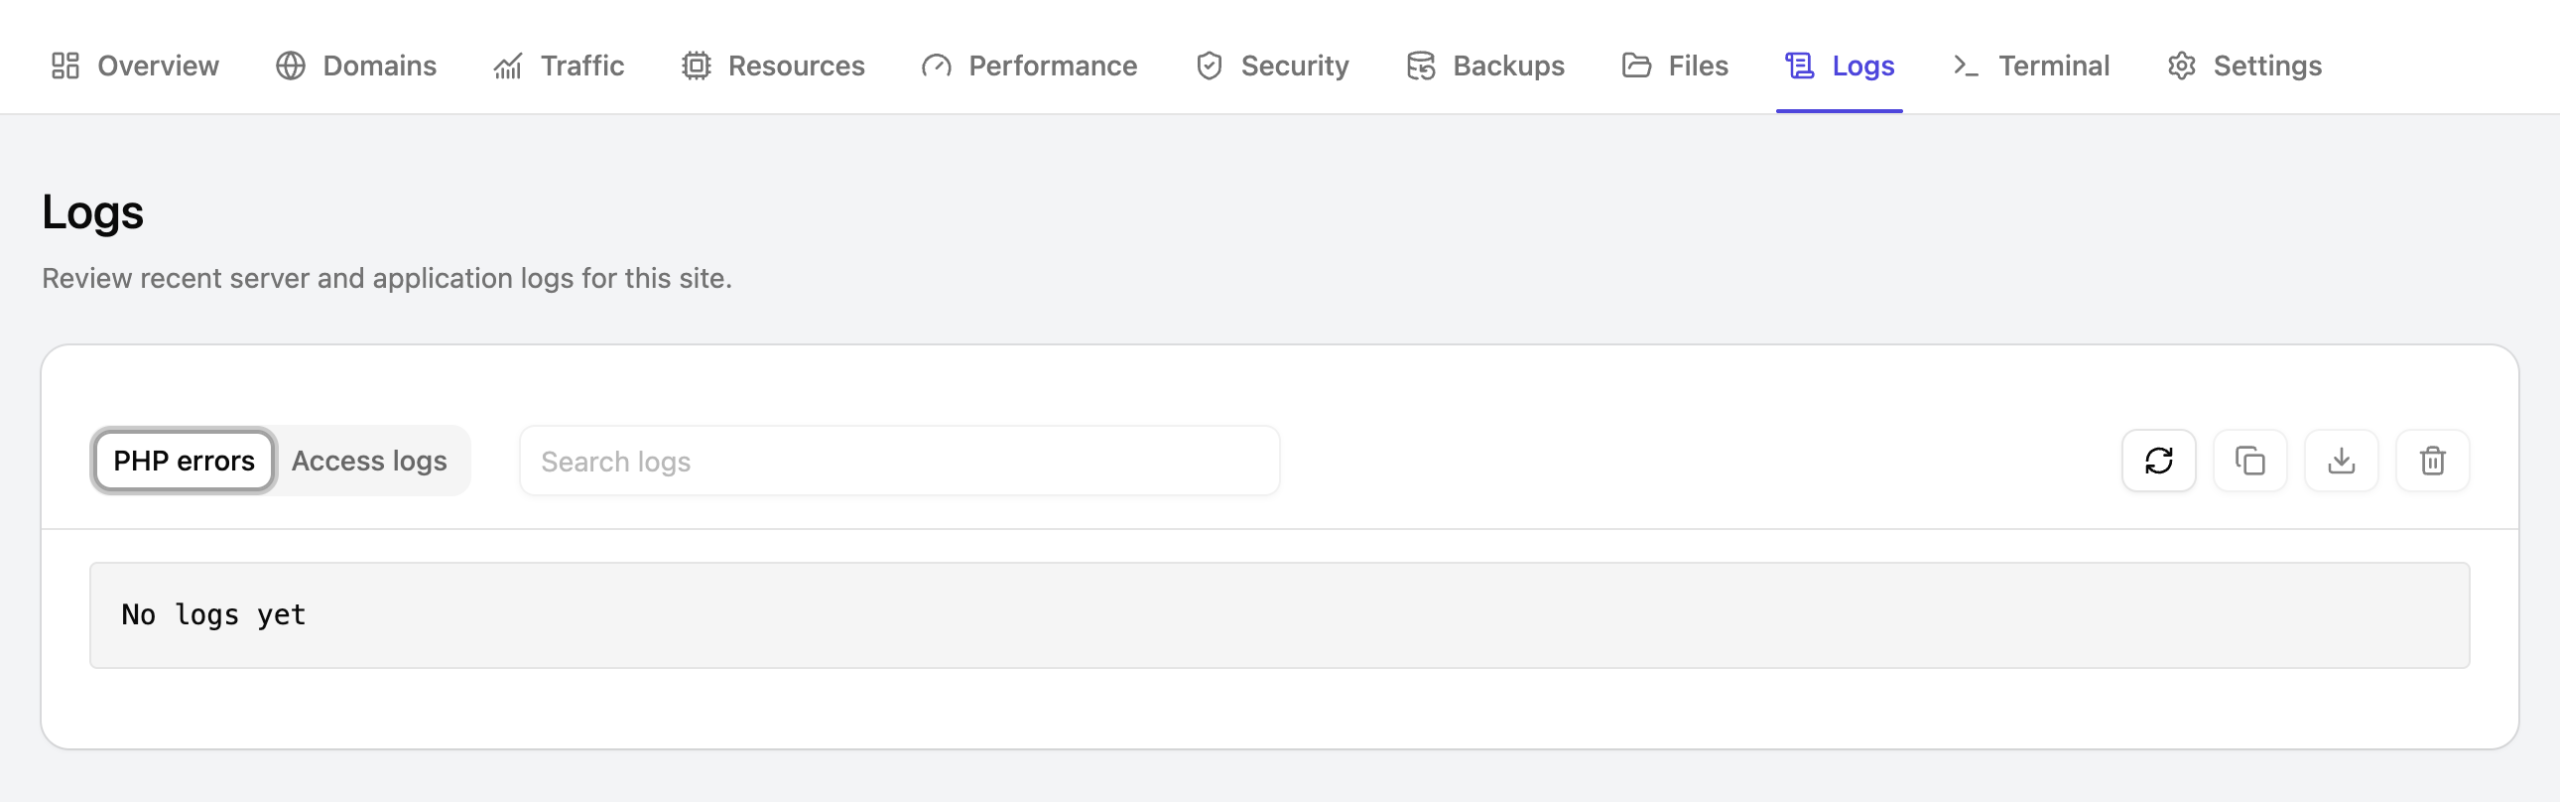Image resolution: width=2560 pixels, height=802 pixels.
Task: Clear logs with the trash icon
Action: (2432, 461)
